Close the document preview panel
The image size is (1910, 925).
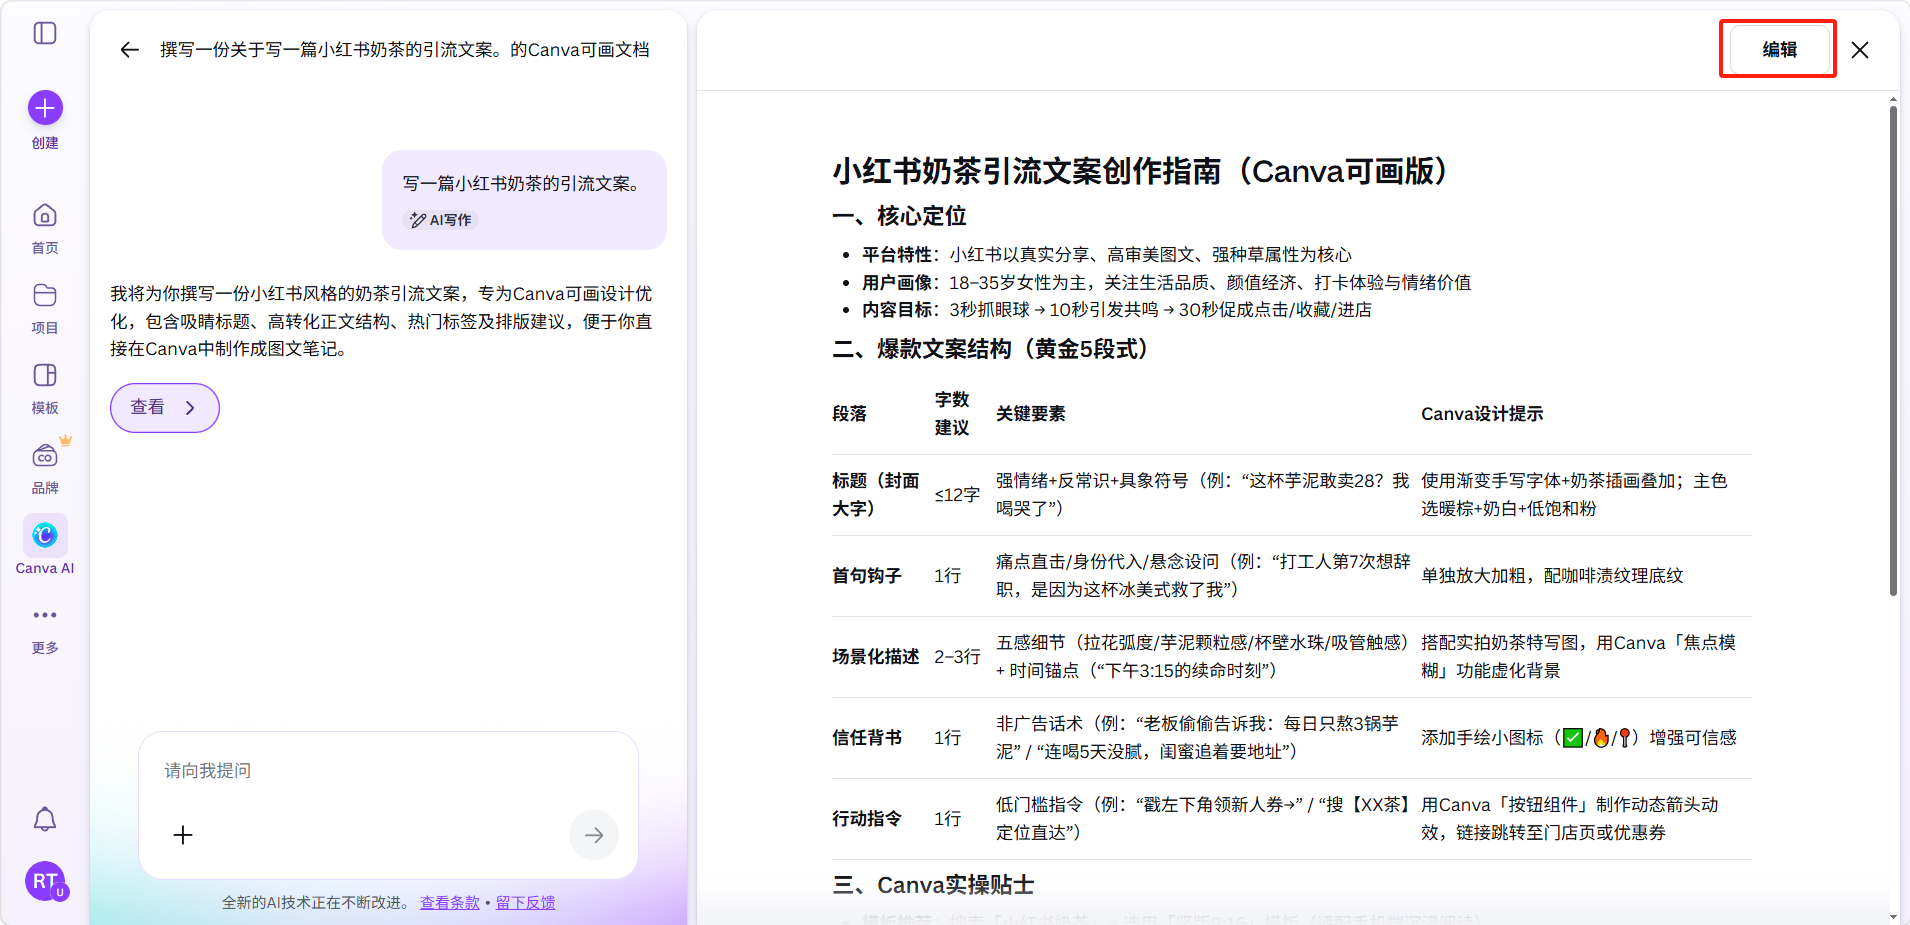click(1859, 50)
